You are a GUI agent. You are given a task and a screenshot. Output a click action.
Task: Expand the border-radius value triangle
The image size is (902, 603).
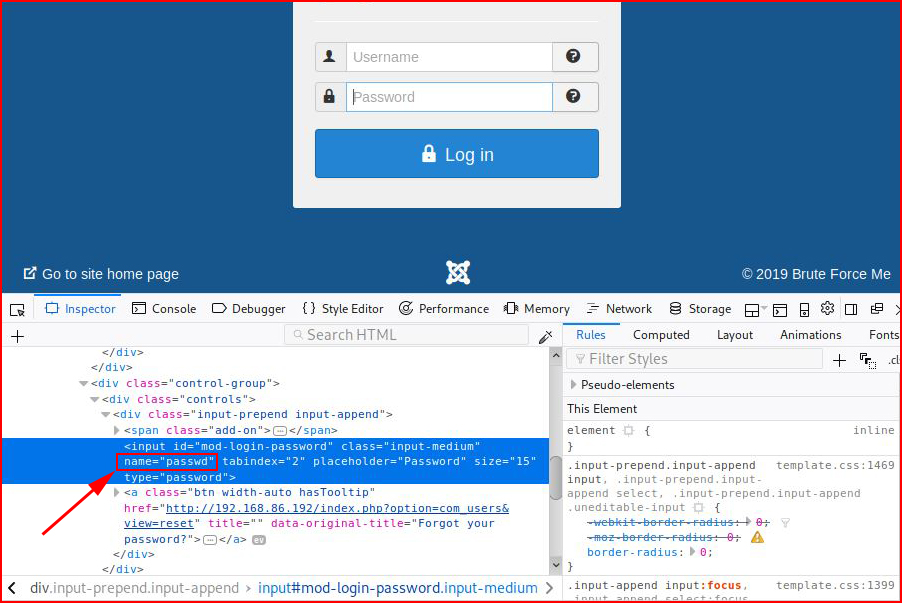[692, 552]
